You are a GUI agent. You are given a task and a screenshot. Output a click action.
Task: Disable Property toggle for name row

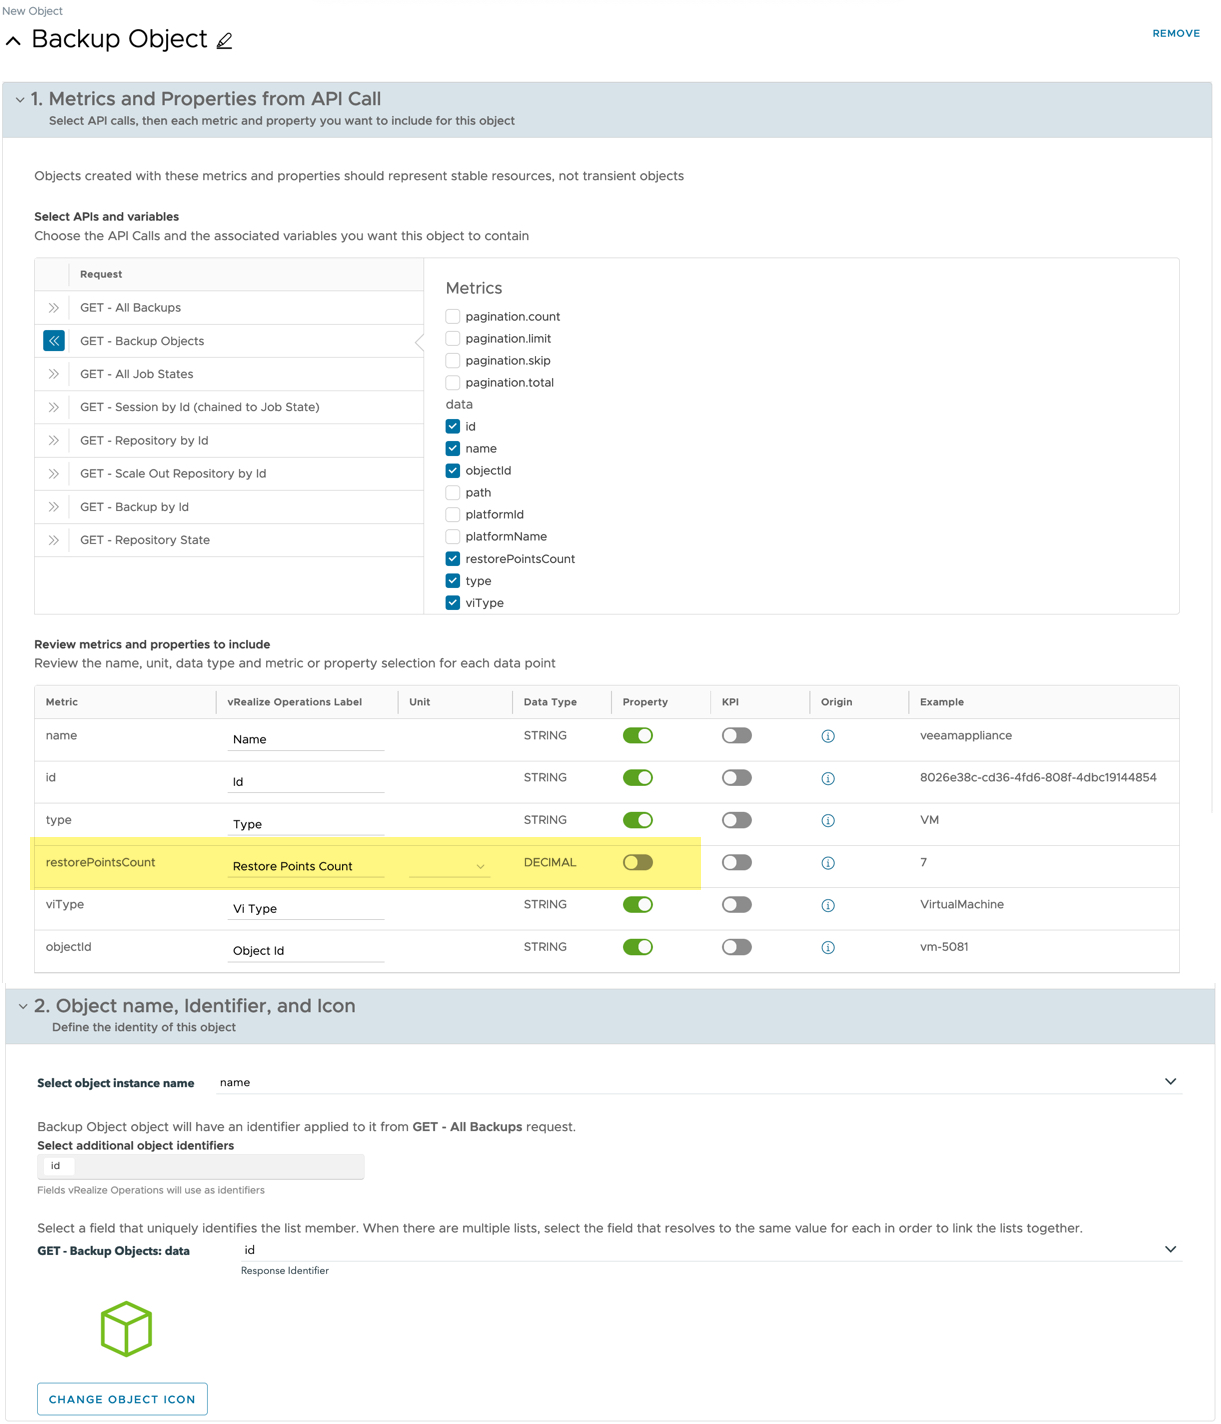click(638, 736)
